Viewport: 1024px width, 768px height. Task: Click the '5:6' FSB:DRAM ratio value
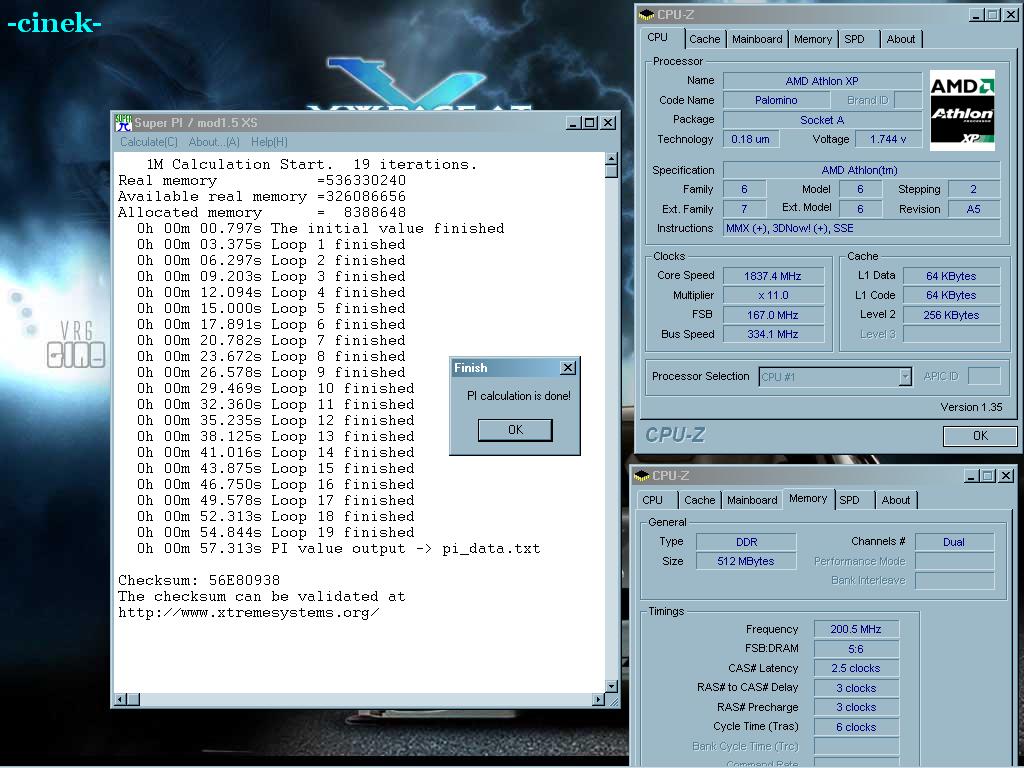856,648
